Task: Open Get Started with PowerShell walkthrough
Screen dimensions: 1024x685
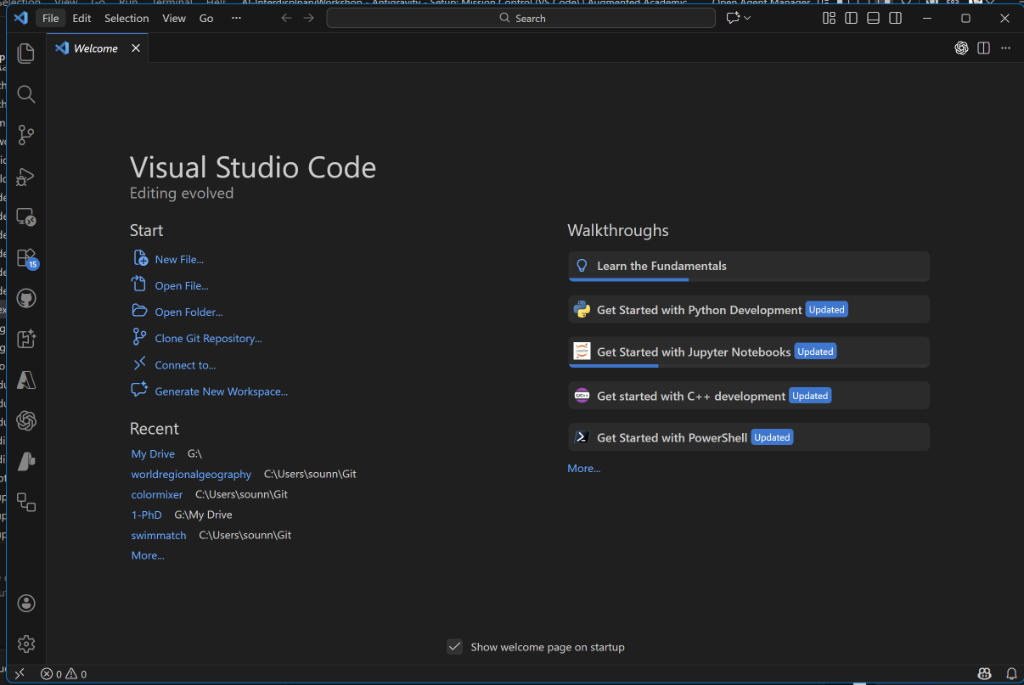Action: (748, 438)
